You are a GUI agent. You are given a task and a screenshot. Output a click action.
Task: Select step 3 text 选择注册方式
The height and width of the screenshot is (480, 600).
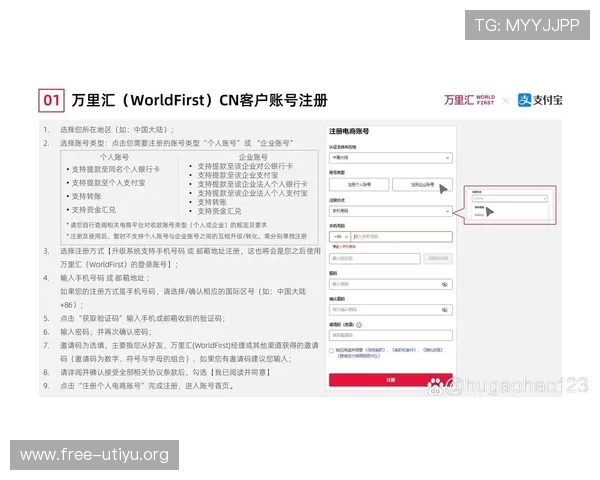[190, 258]
